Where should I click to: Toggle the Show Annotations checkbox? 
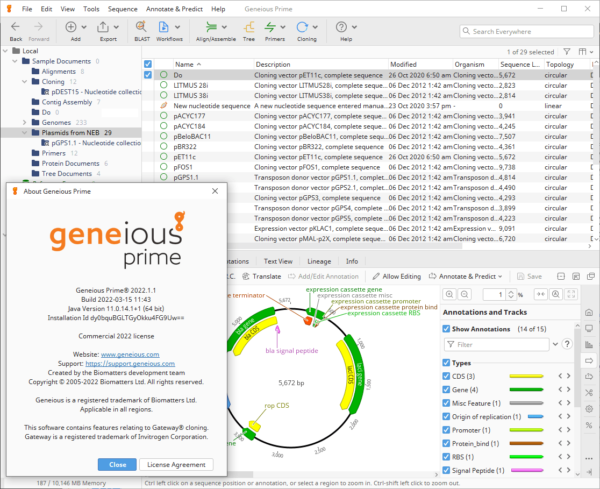tap(446, 329)
